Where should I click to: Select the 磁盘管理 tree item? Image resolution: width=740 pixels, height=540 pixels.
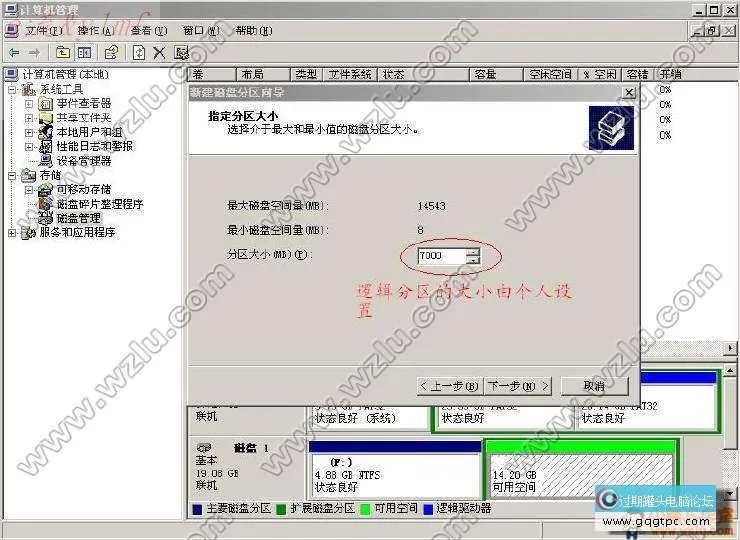pyautogui.click(x=78, y=218)
